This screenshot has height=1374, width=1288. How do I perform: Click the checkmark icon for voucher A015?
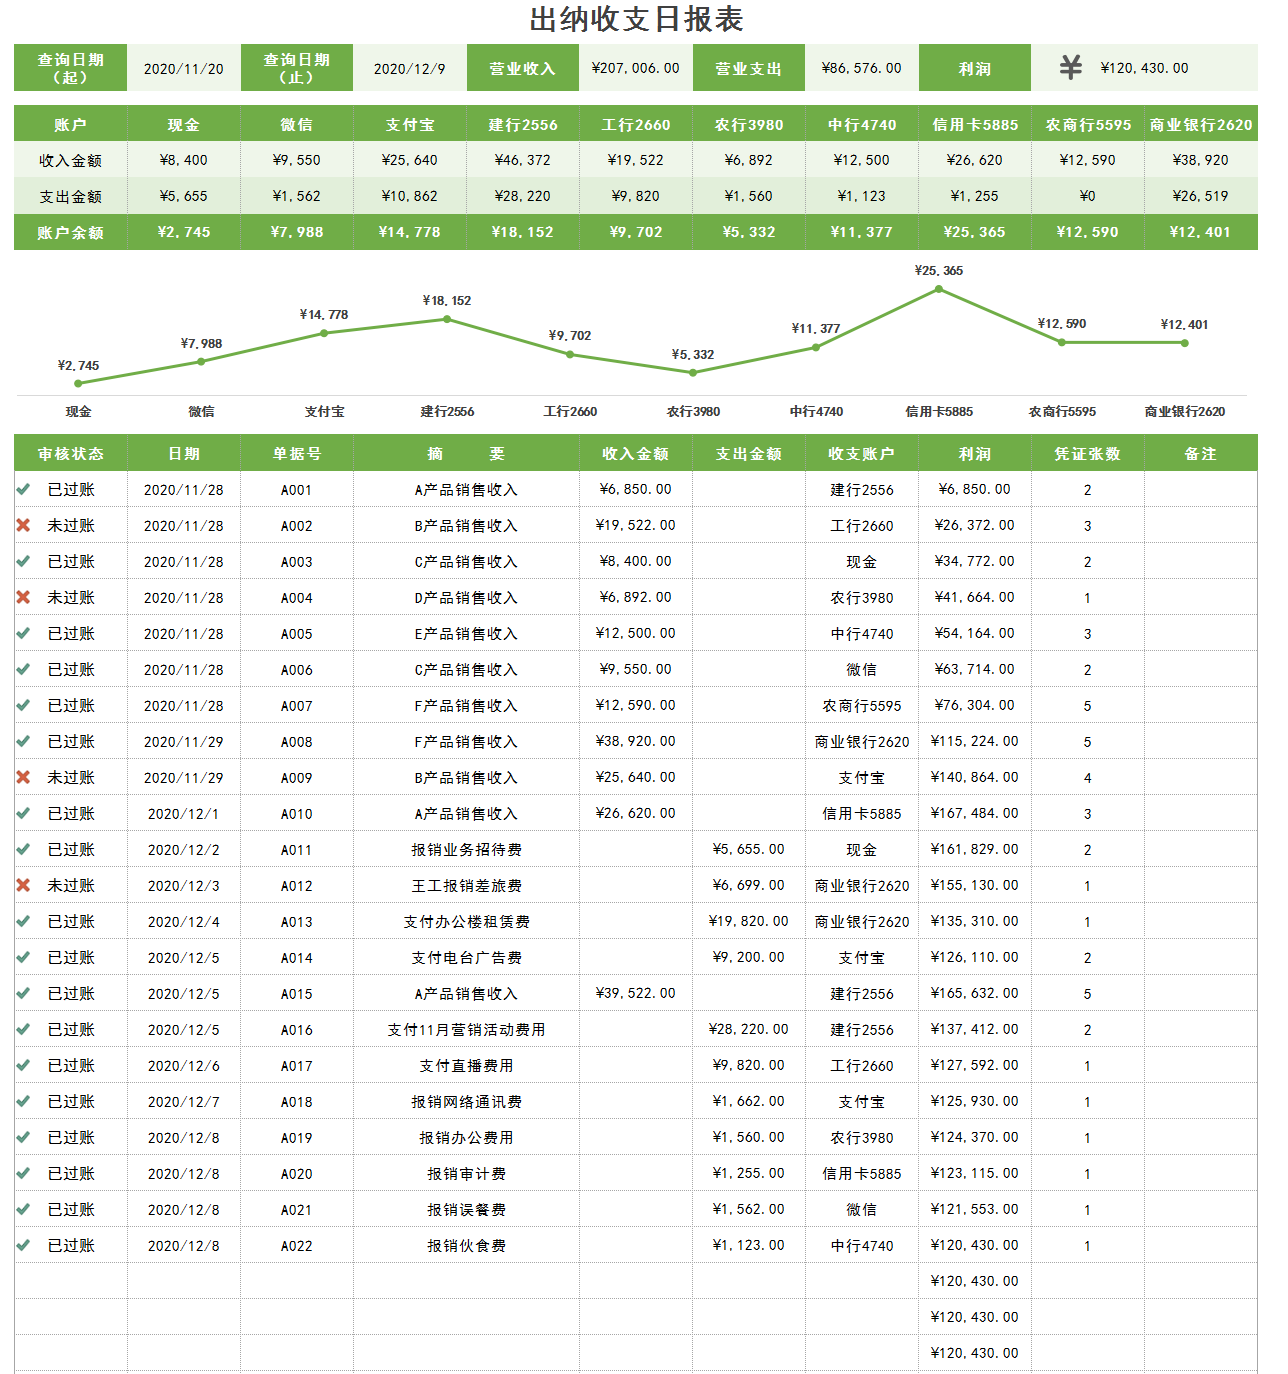22,993
